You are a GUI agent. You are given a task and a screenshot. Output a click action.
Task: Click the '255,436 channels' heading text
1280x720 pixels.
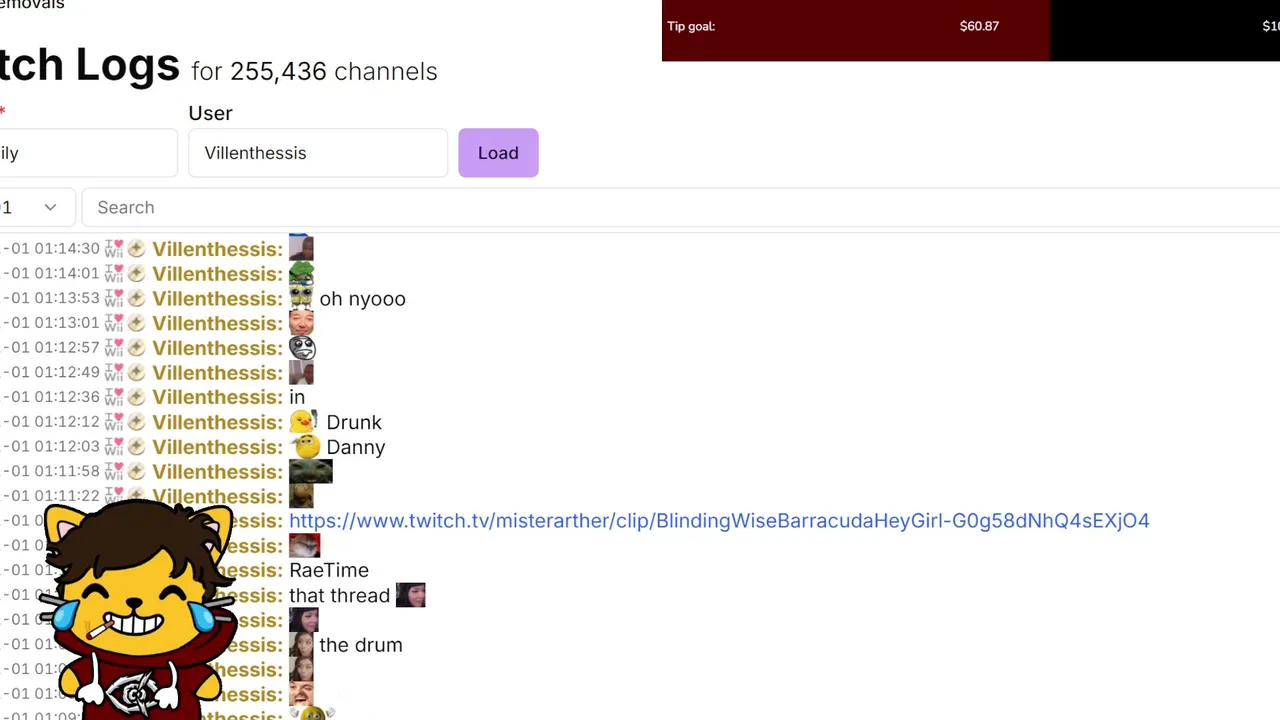click(x=334, y=71)
